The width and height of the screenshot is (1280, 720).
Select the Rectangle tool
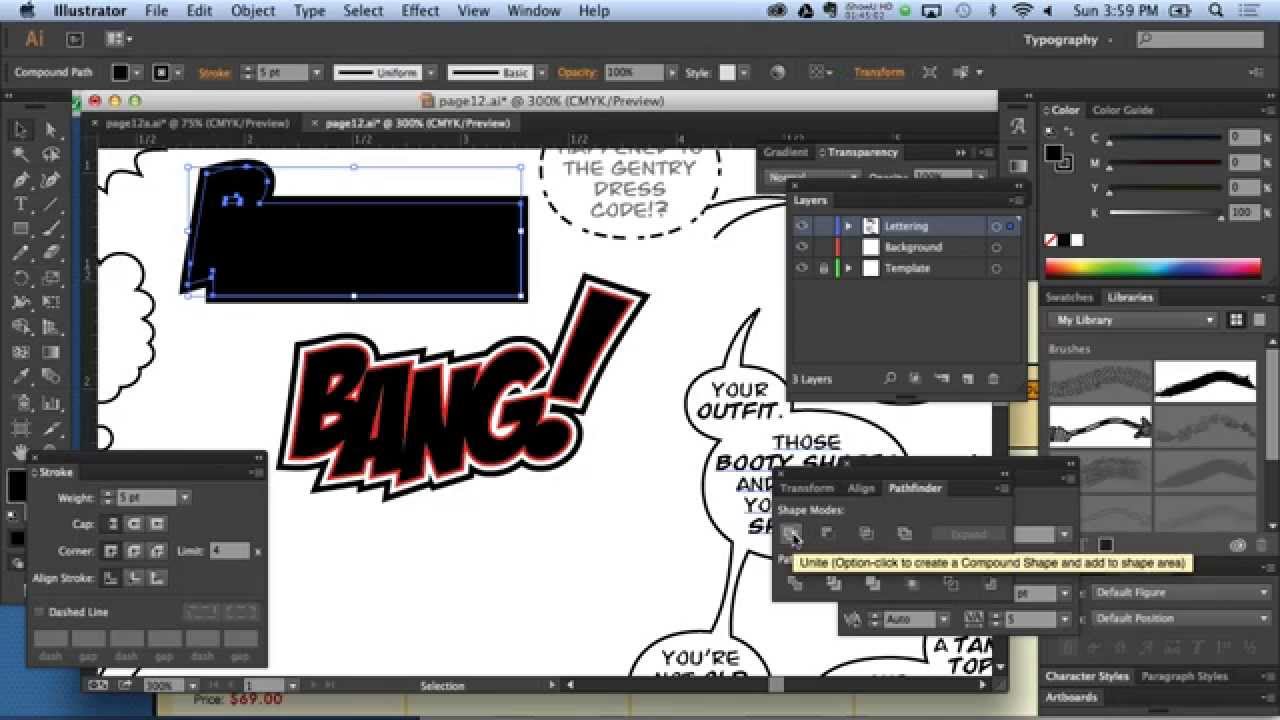point(20,229)
